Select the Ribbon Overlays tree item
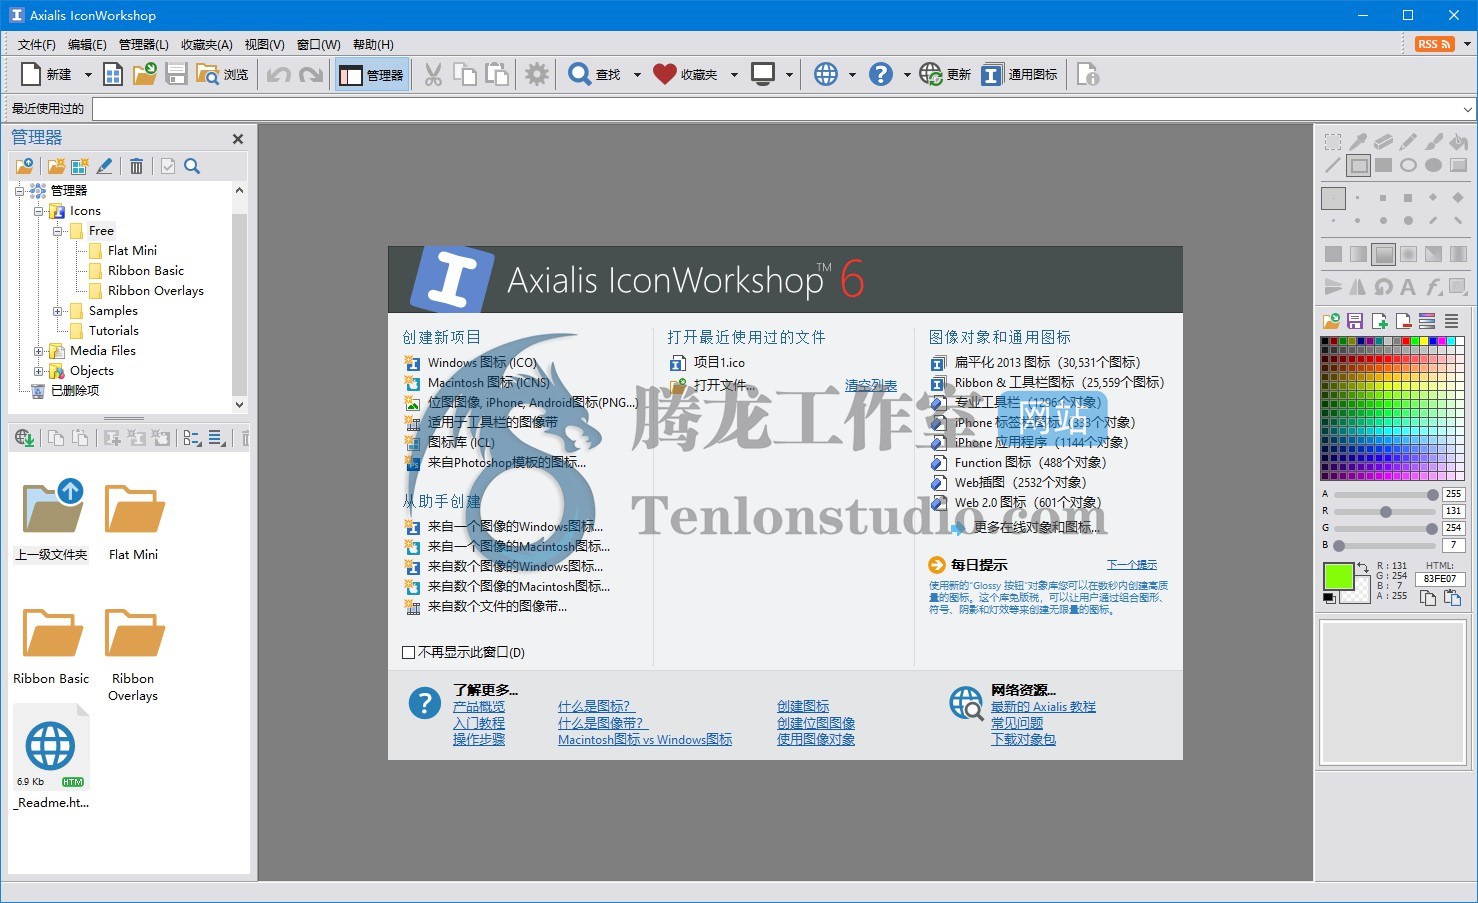The image size is (1478, 903). 156,291
